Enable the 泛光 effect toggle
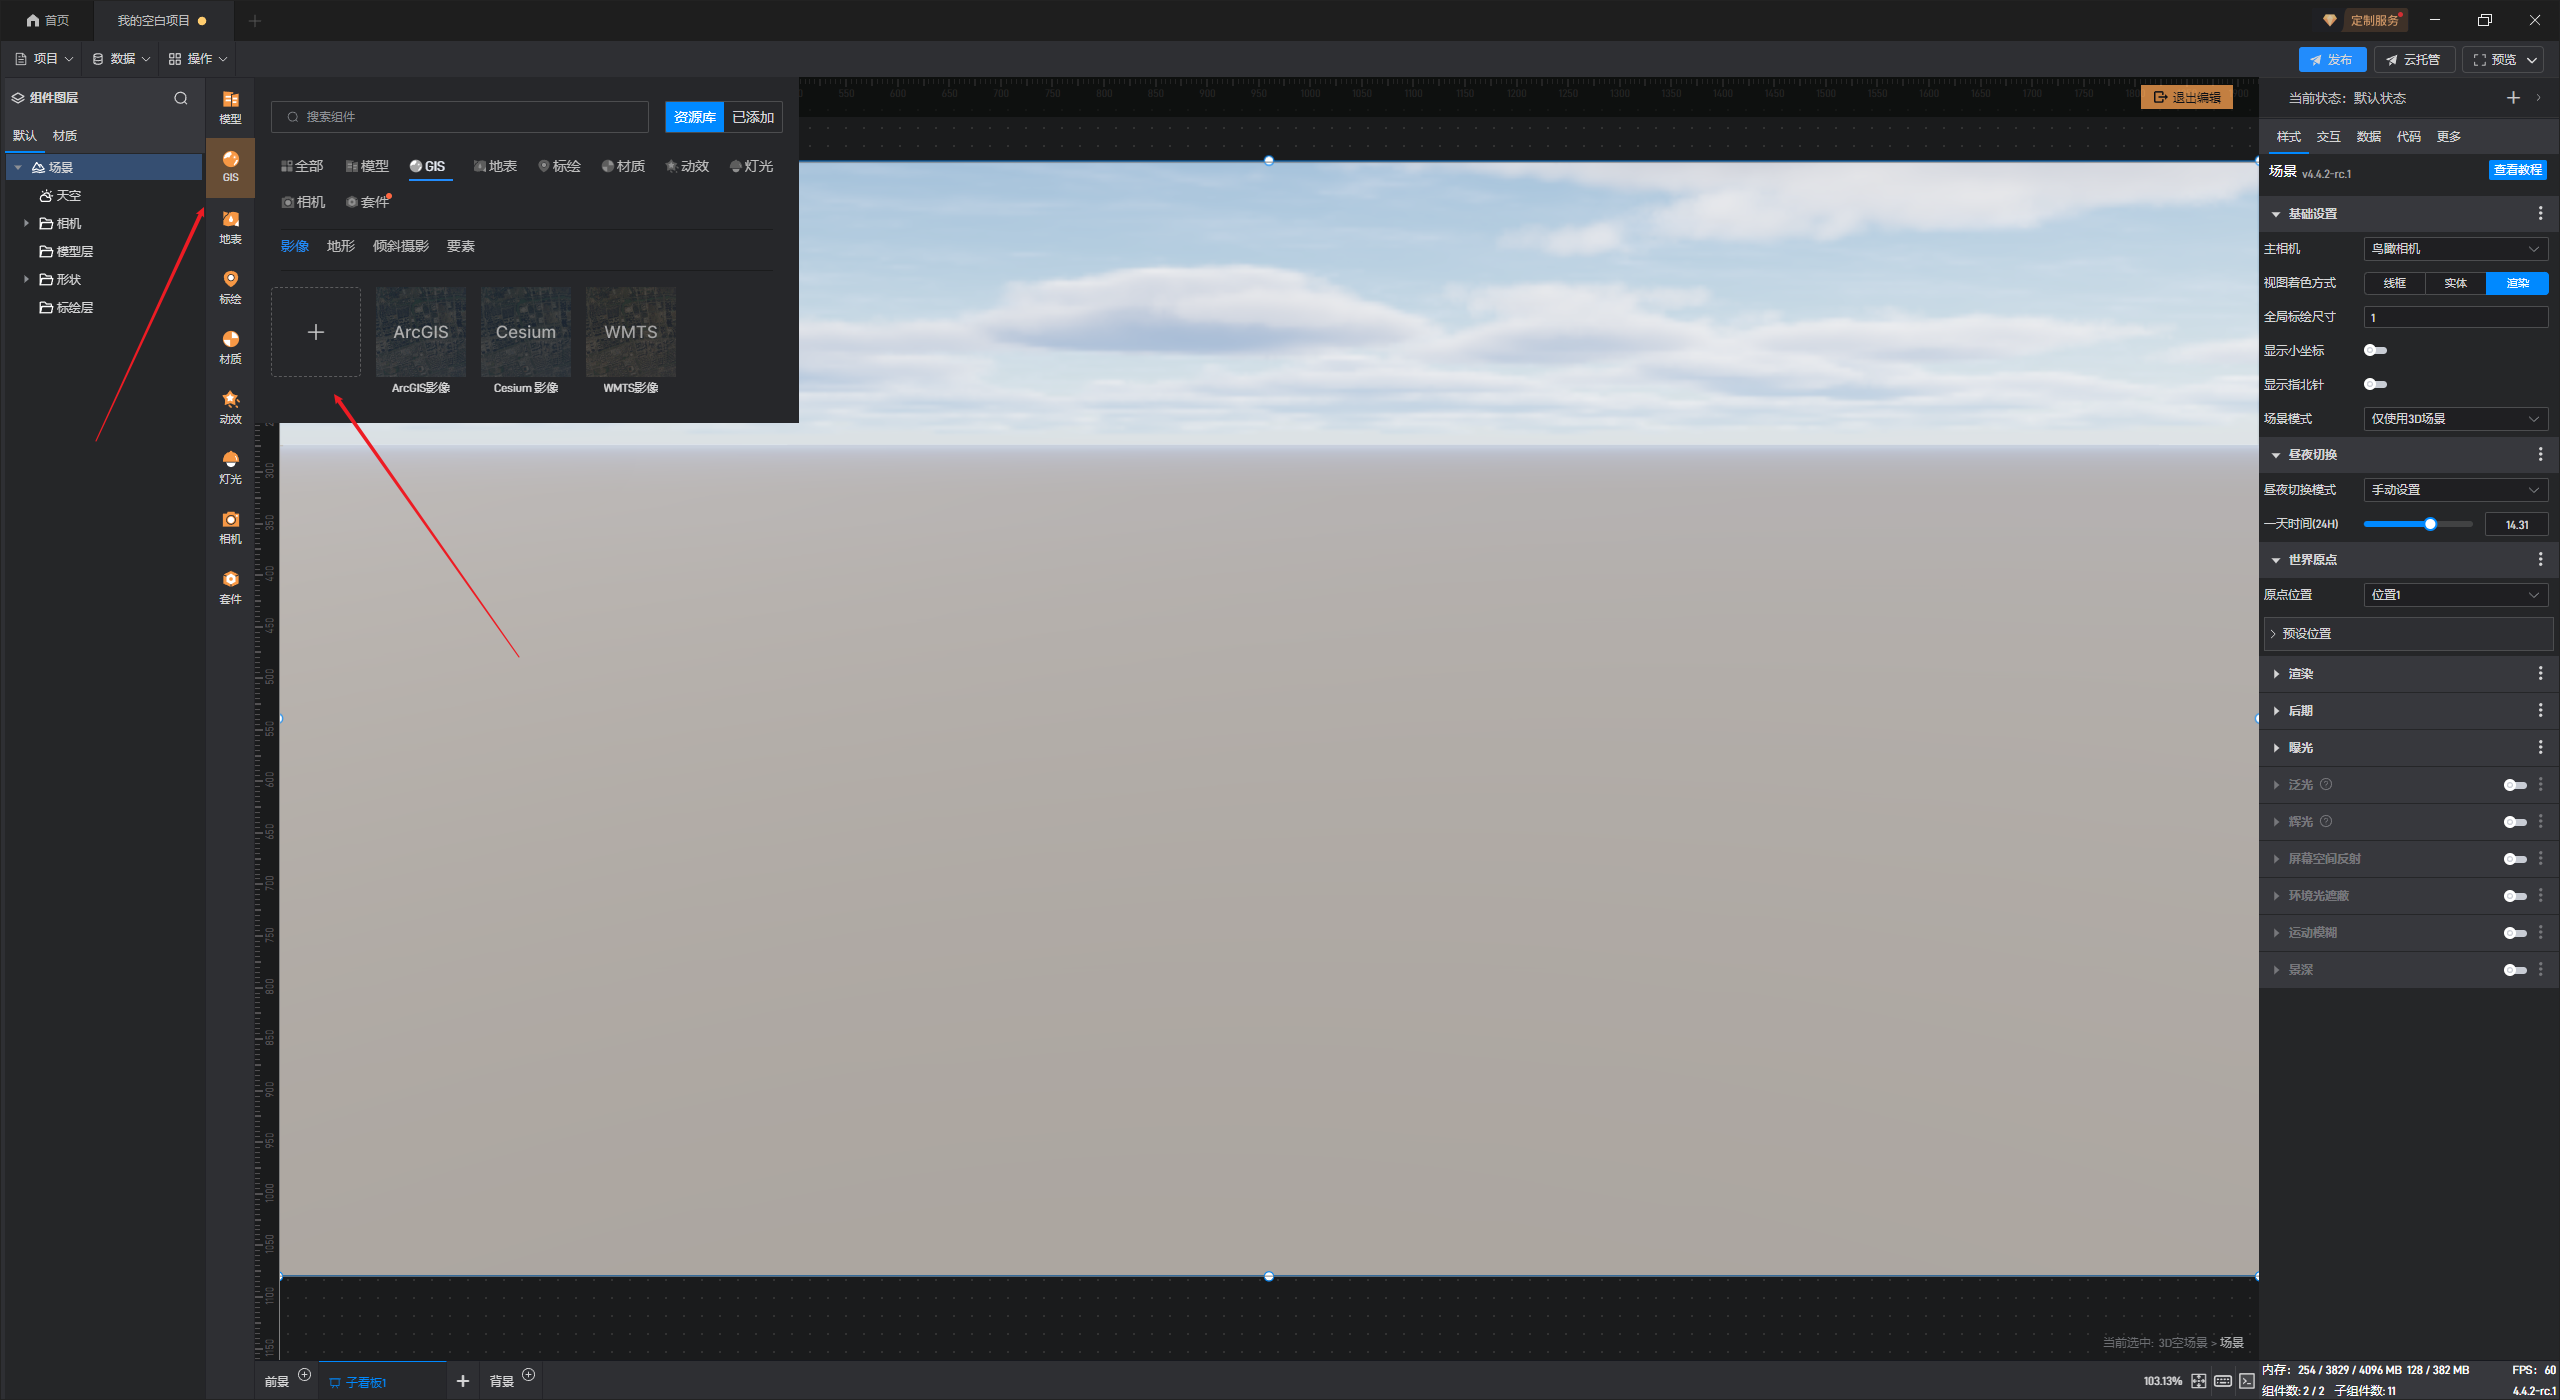Viewport: 2560px width, 1400px height. pos(2514,785)
